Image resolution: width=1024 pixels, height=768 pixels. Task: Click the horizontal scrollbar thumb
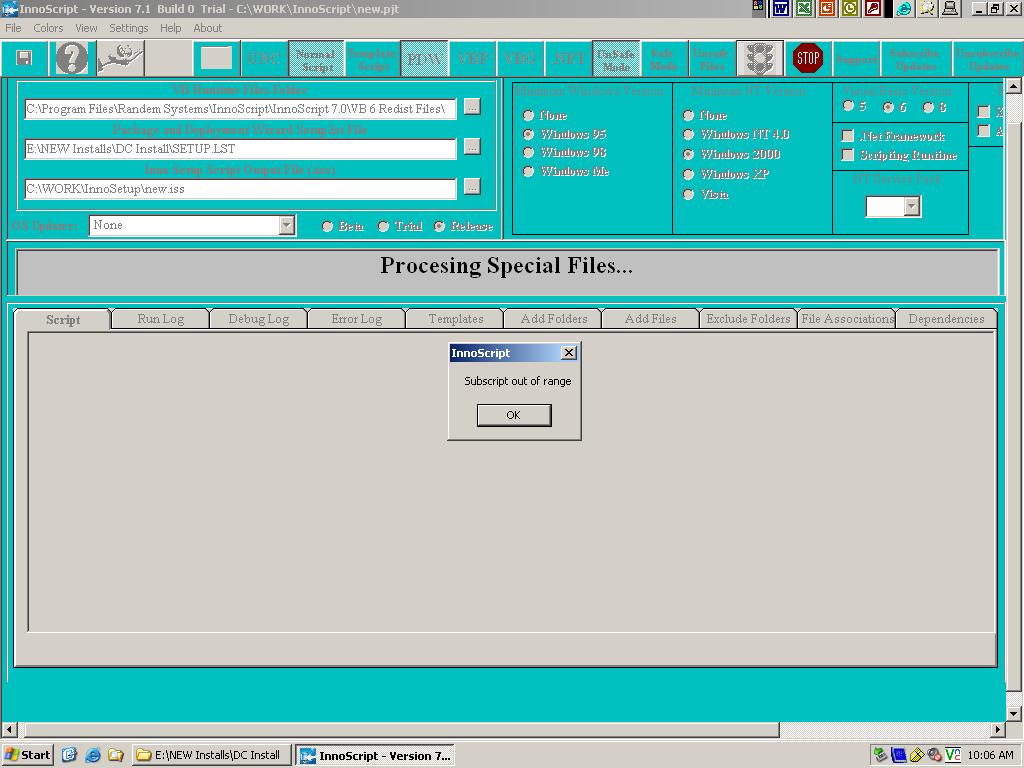point(401,729)
